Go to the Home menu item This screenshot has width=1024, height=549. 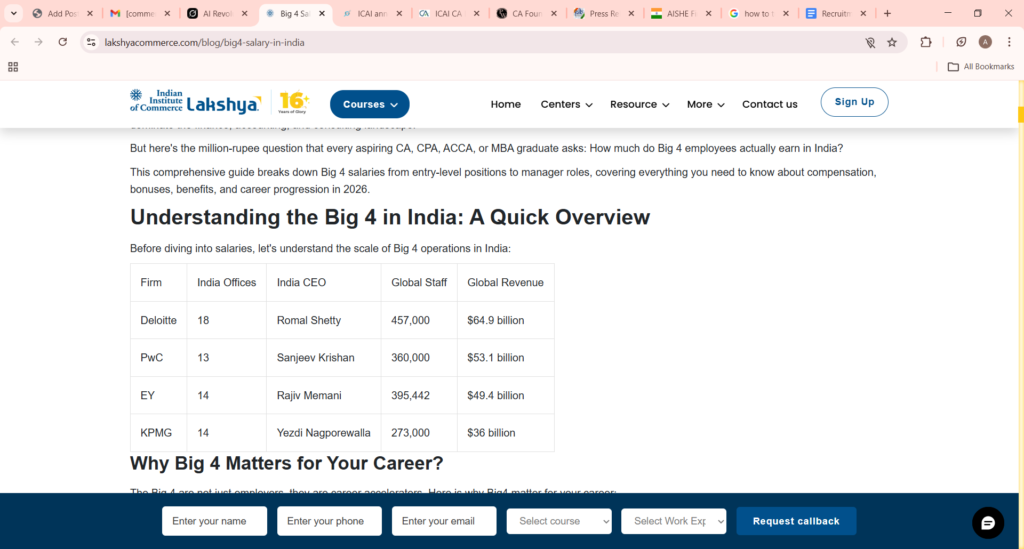[505, 104]
